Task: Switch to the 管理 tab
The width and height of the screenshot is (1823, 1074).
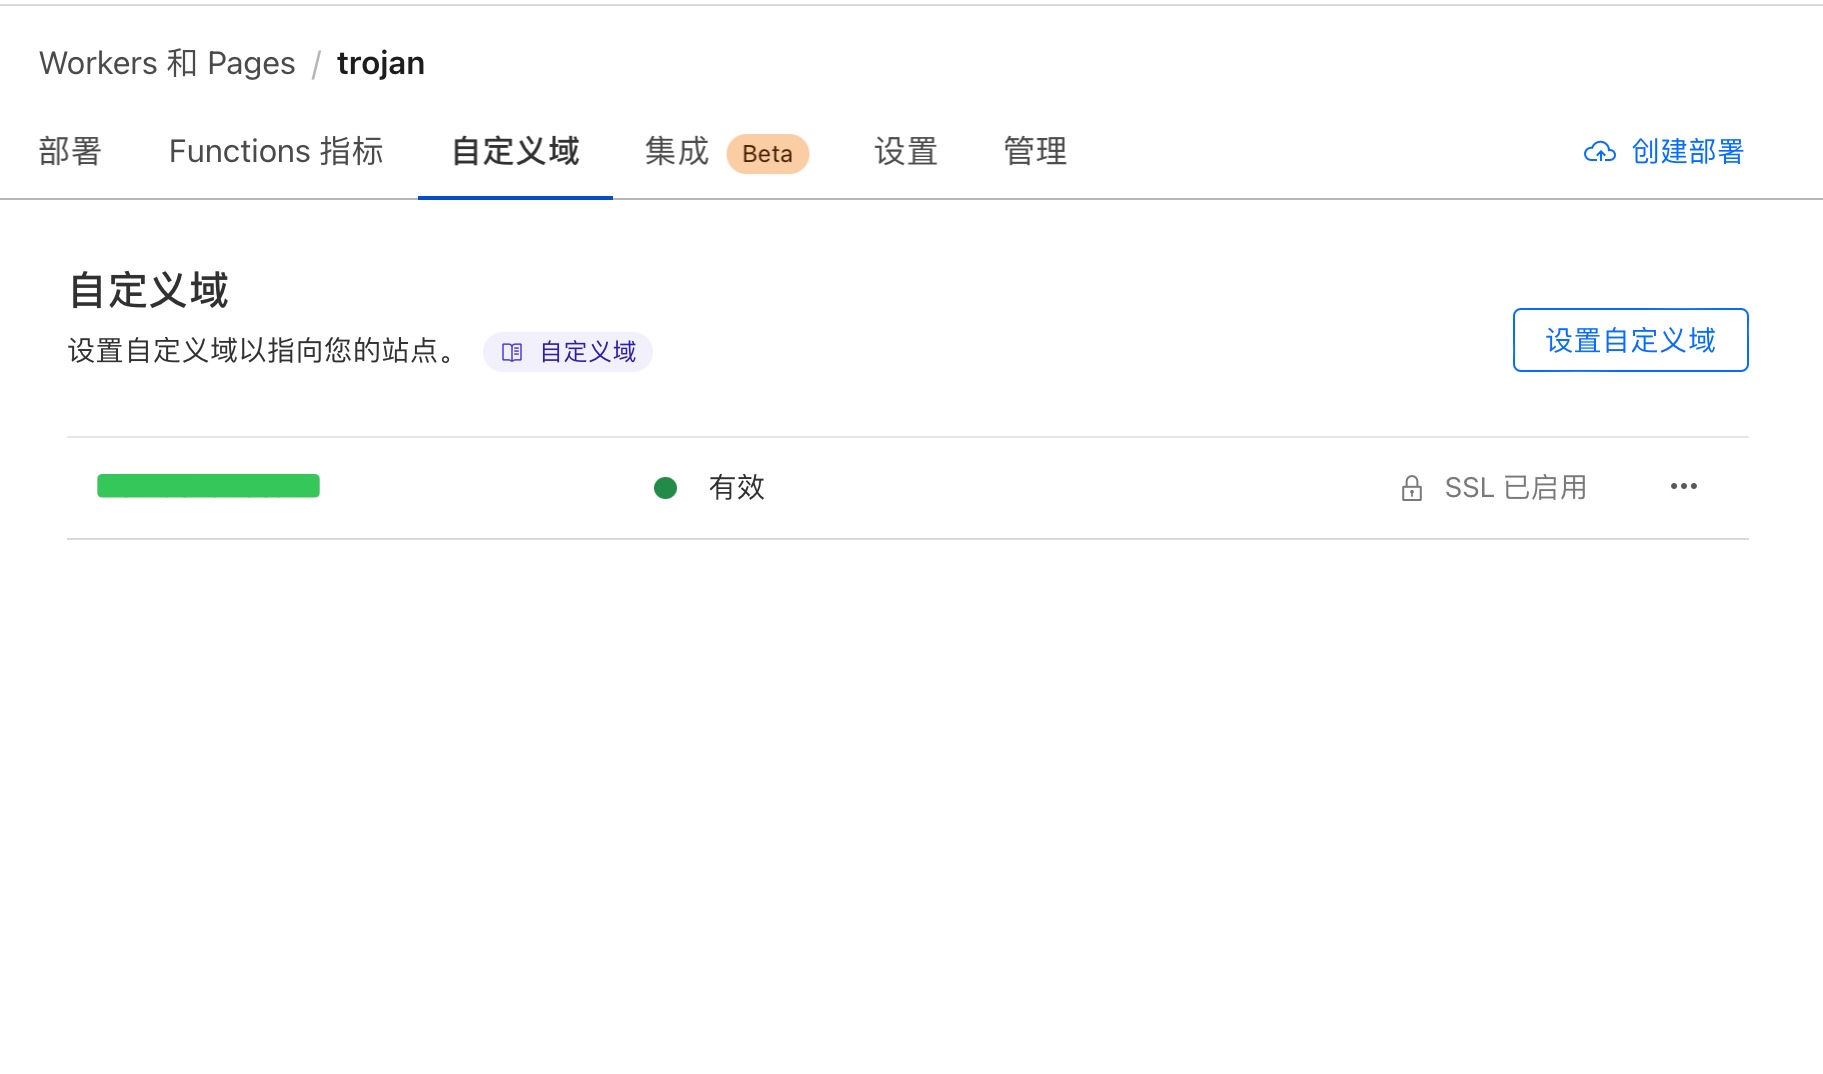Action: (x=1035, y=152)
